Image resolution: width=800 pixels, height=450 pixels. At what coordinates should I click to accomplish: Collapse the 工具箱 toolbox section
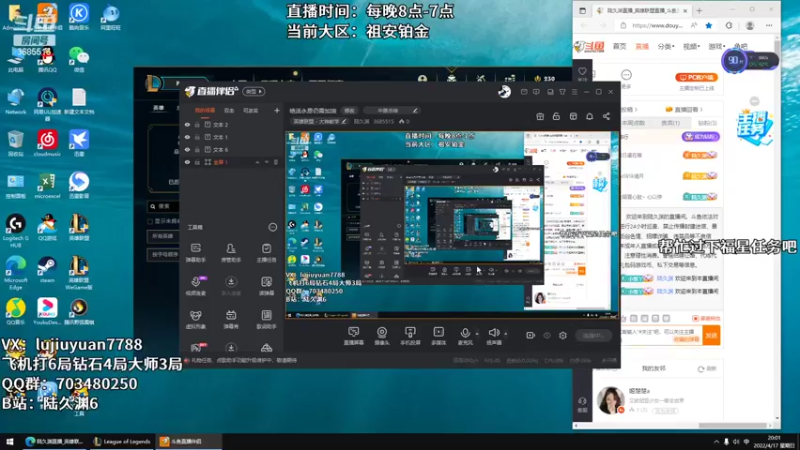pyautogui.click(x=273, y=227)
